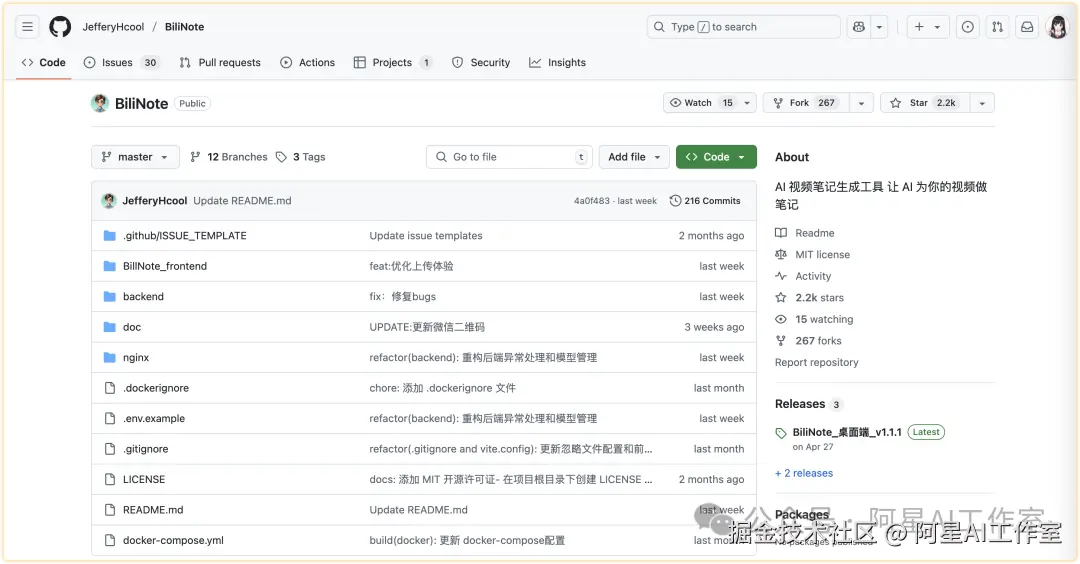This screenshot has height=564, width=1080.
Task: Open JefferyHcool owner breadcrumb link
Action: (x=113, y=27)
